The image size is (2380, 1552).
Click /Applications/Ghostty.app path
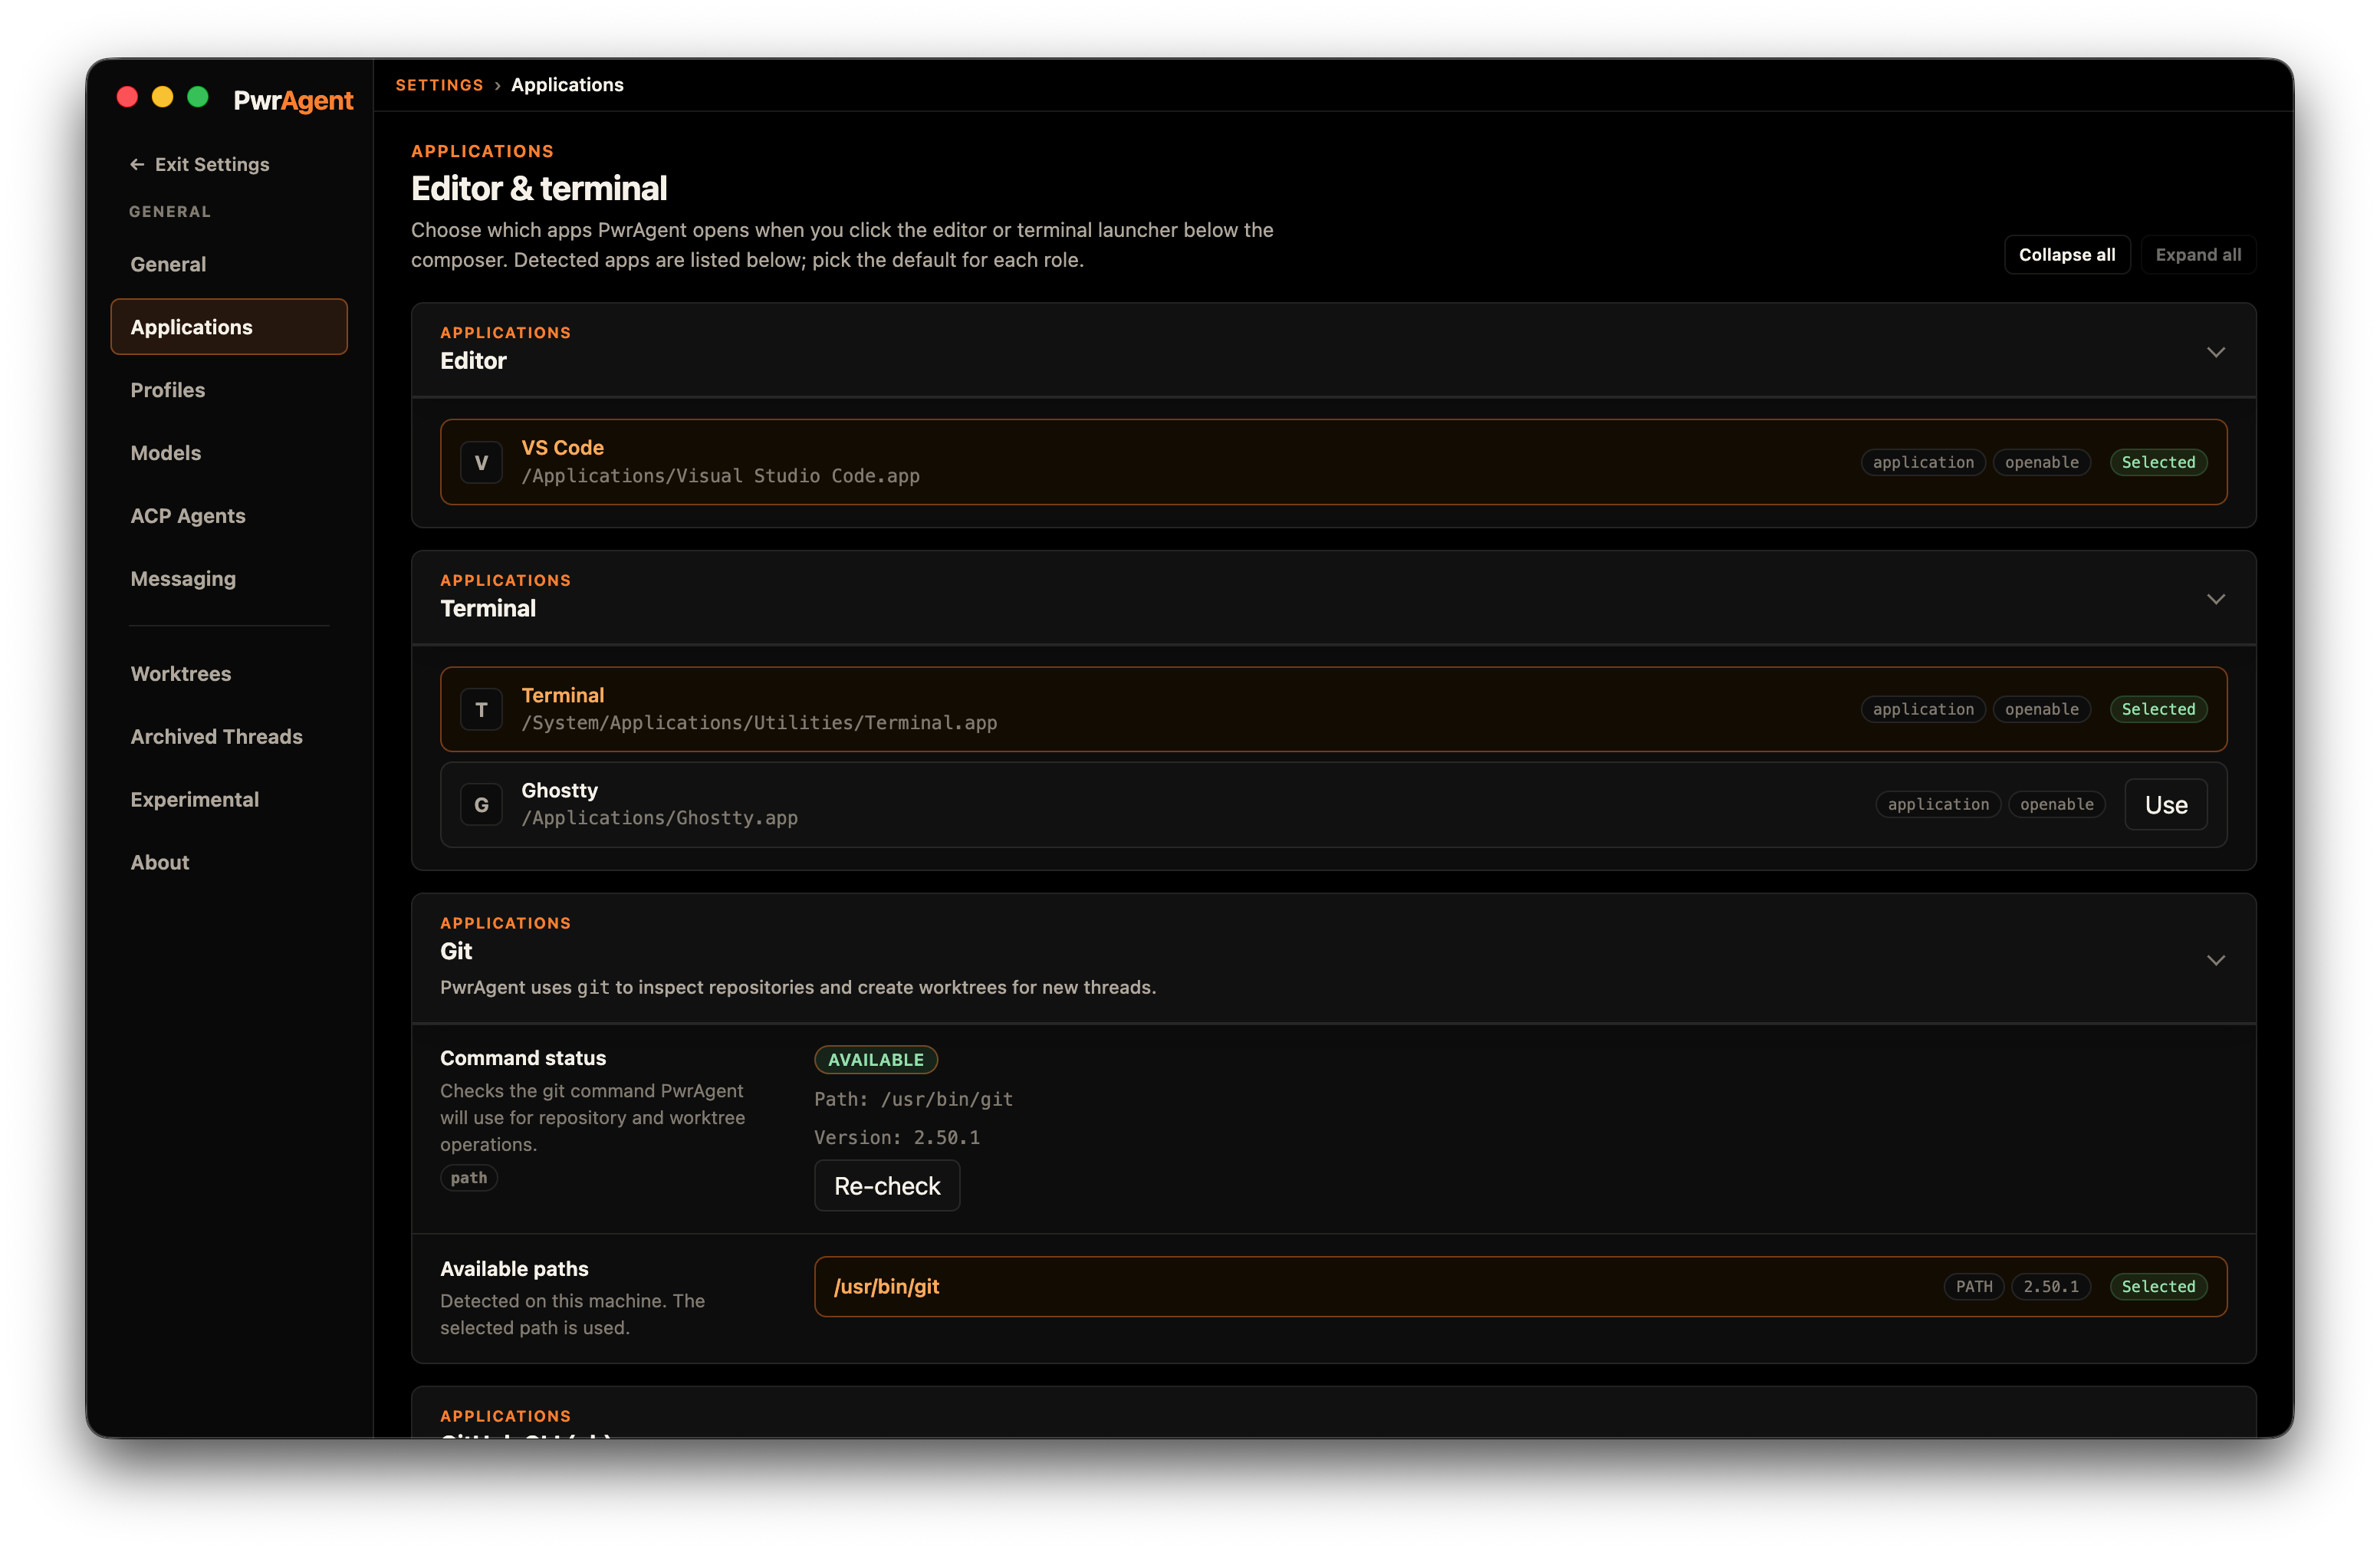(x=659, y=817)
